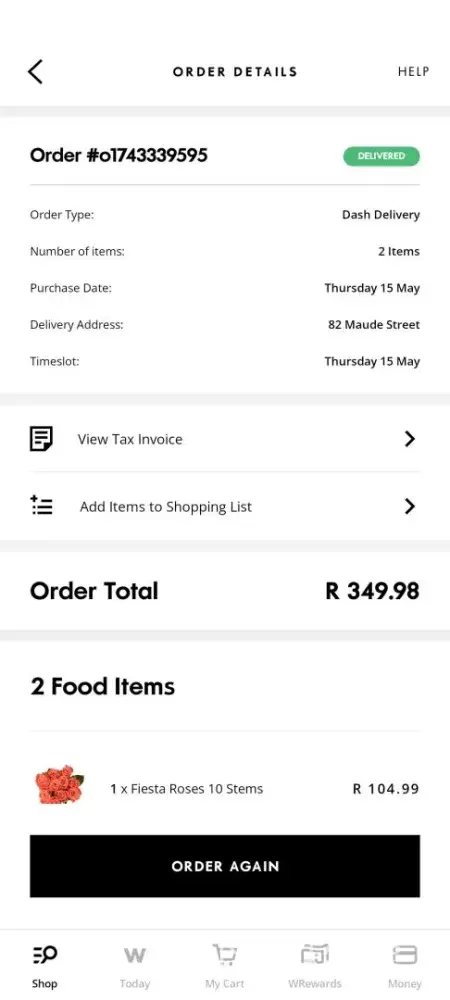
Task: Expand Add Items to Shopping List chevron
Action: [410, 506]
